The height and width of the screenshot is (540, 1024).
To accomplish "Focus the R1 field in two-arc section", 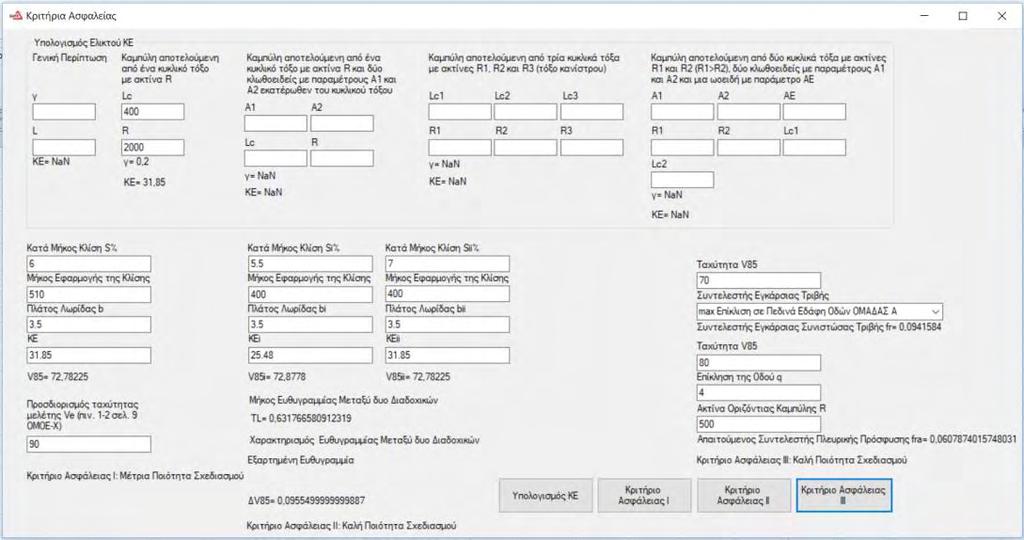I will 682,147.
